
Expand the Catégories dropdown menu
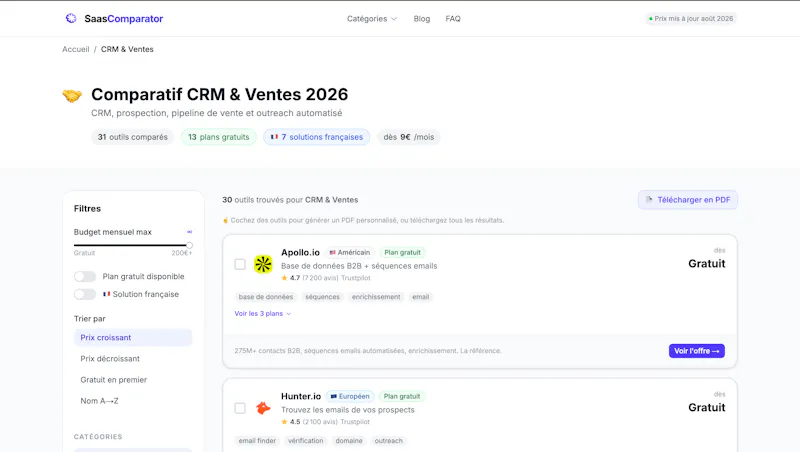tap(371, 19)
